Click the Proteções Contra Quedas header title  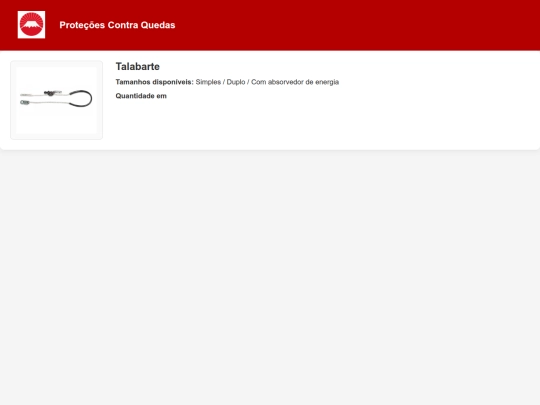point(117,25)
